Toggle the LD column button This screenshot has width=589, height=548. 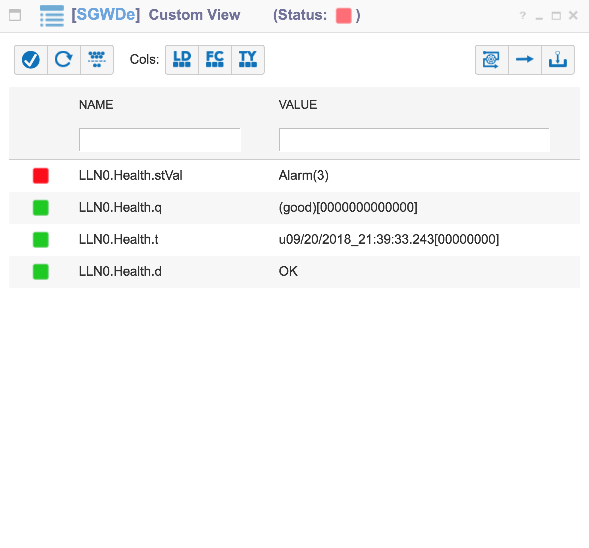[x=182, y=60]
